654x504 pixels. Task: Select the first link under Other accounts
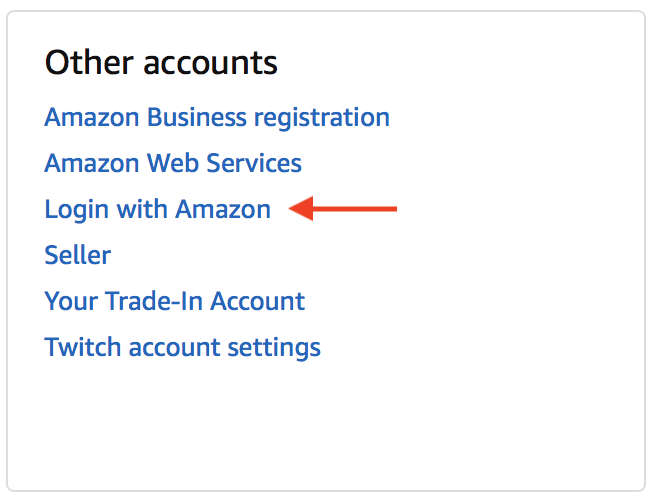tap(217, 118)
